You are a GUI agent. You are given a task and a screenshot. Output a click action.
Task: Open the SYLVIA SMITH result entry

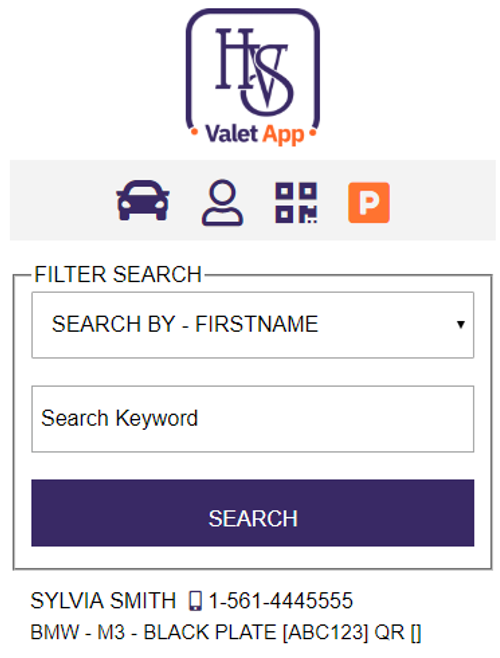103,601
